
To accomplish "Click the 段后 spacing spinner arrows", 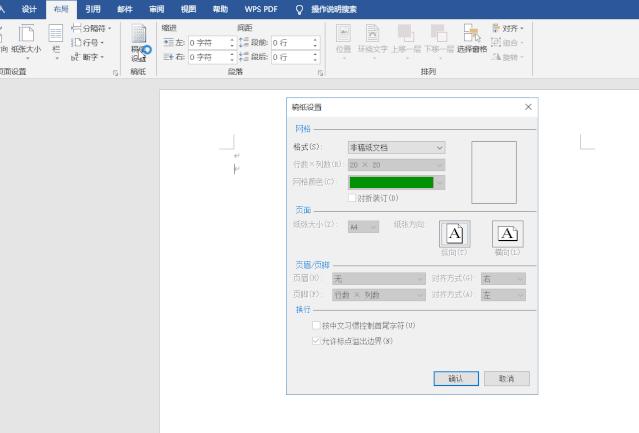I will point(315,57).
